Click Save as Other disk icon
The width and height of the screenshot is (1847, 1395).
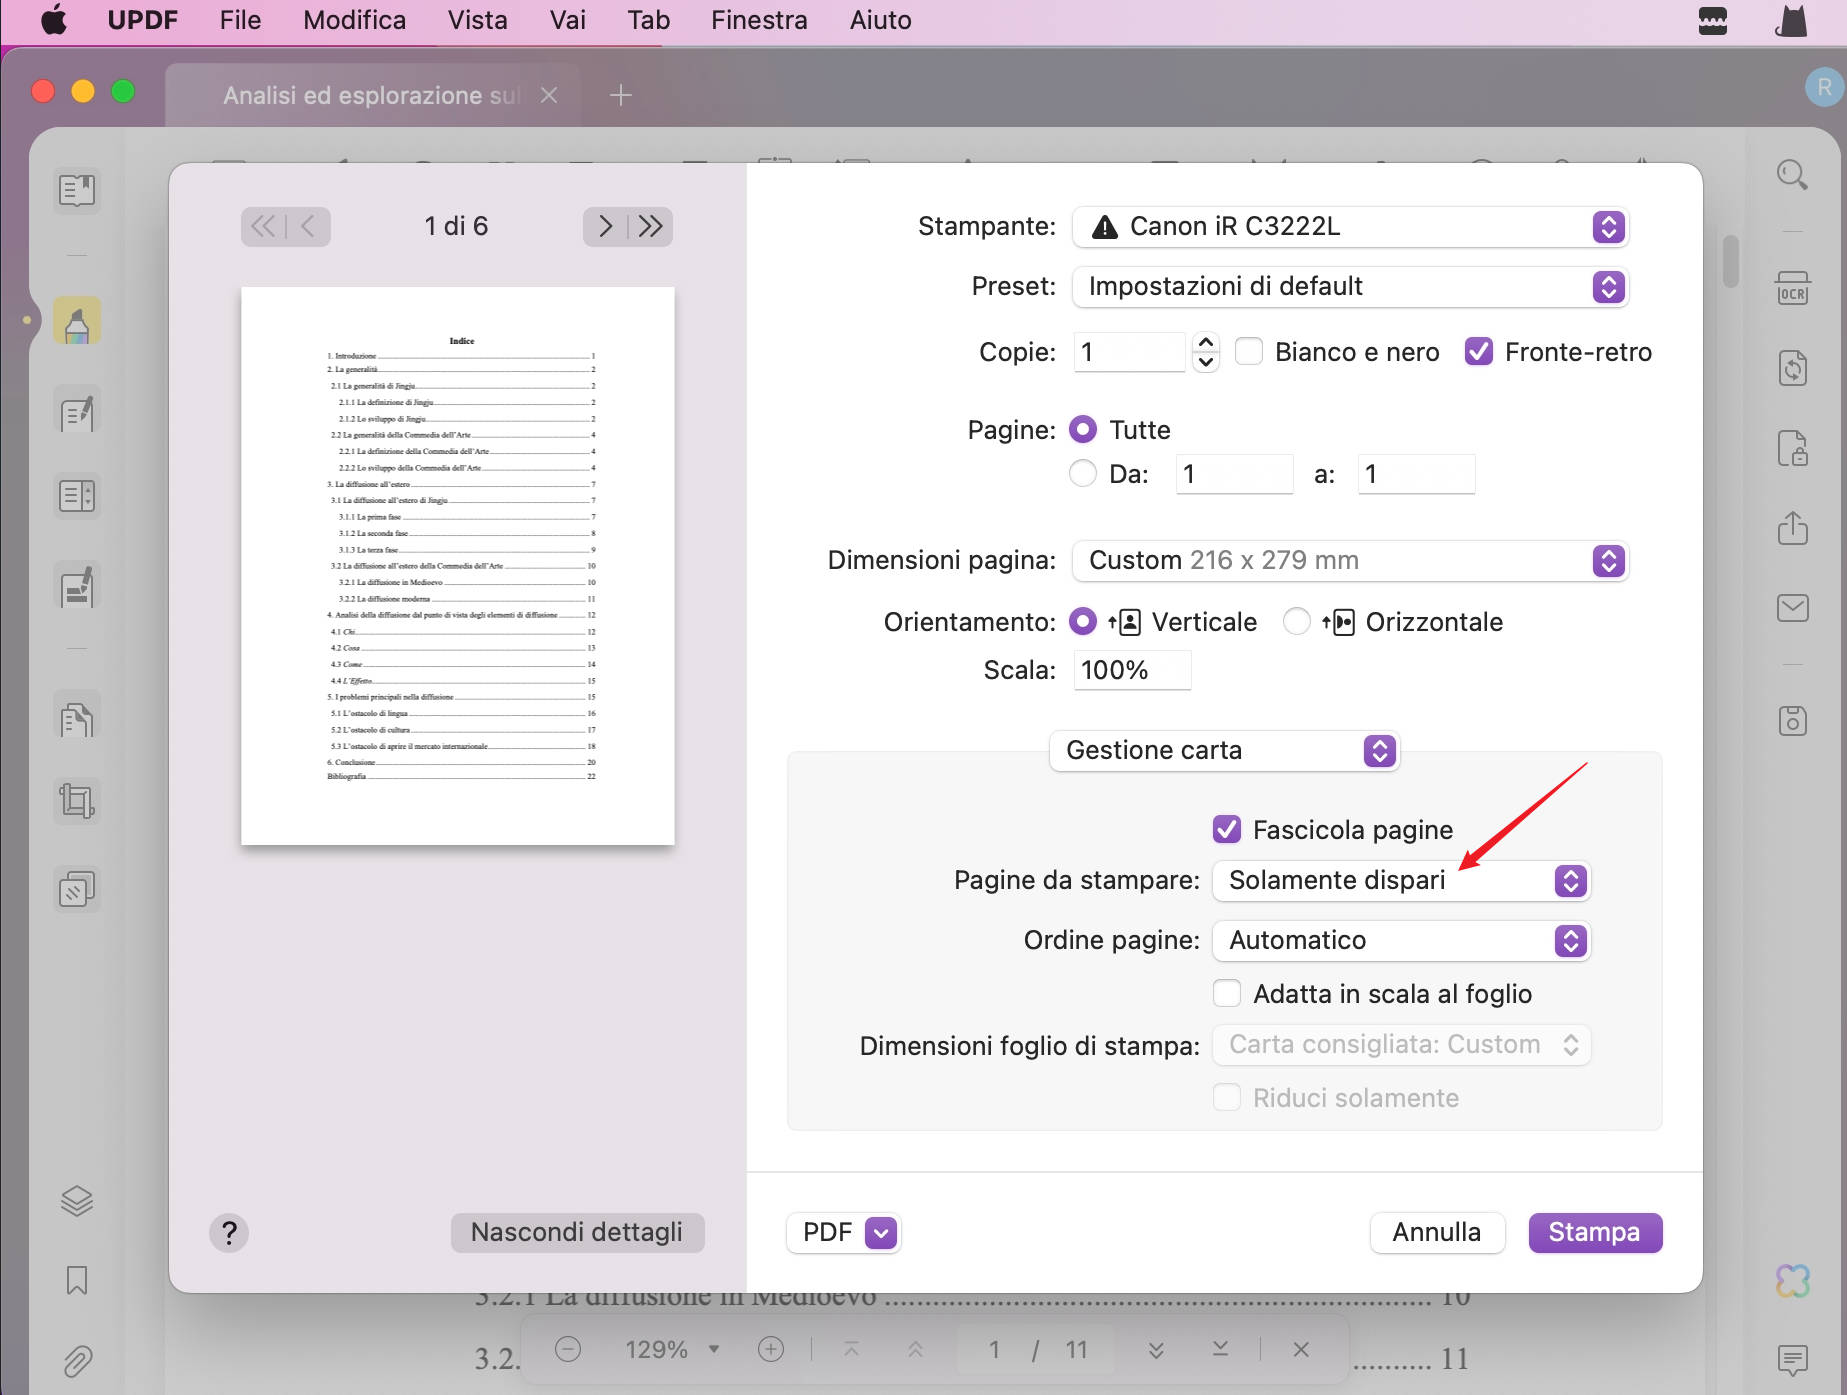(1792, 720)
